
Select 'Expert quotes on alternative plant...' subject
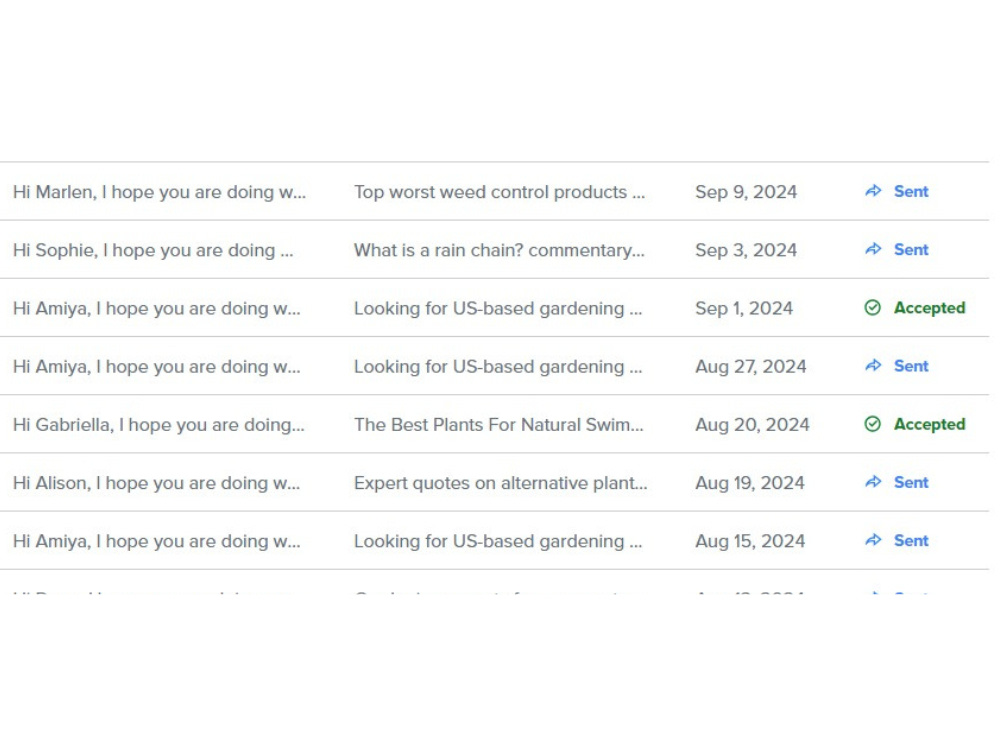[x=501, y=483]
